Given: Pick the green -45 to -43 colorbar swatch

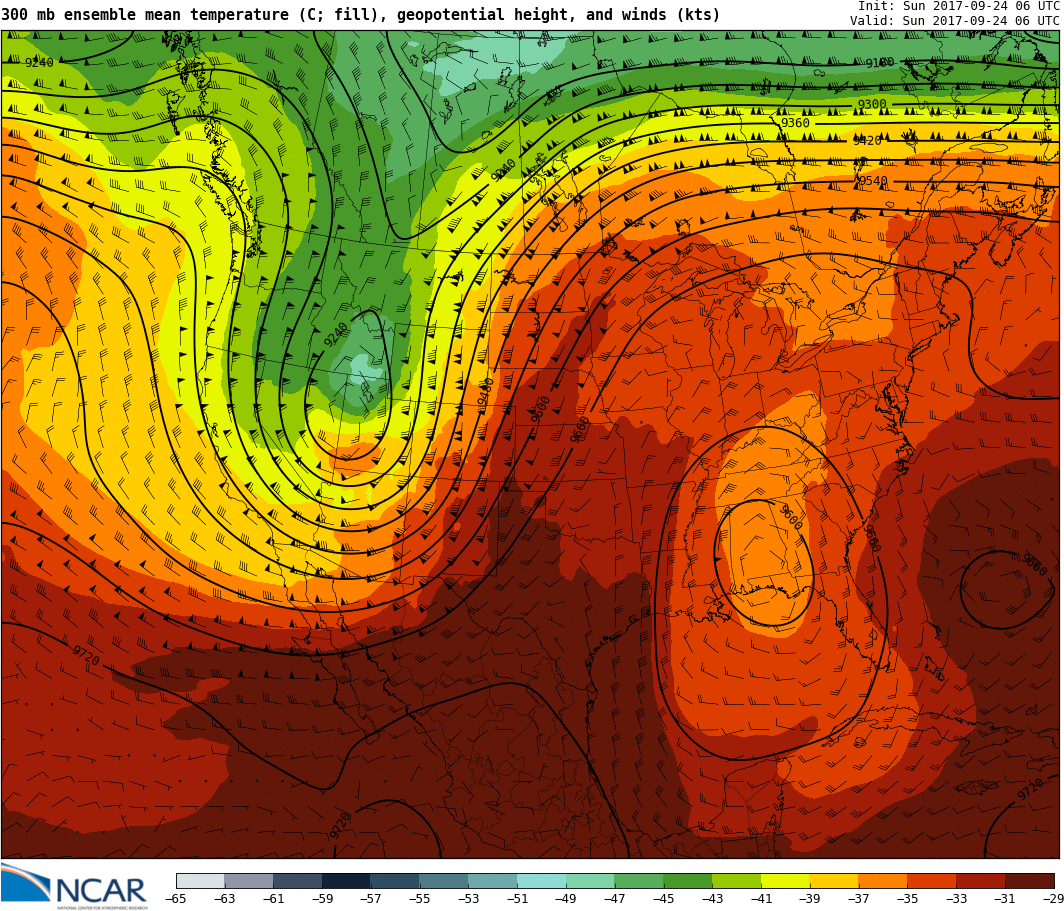Looking at the screenshot, I should click(688, 880).
